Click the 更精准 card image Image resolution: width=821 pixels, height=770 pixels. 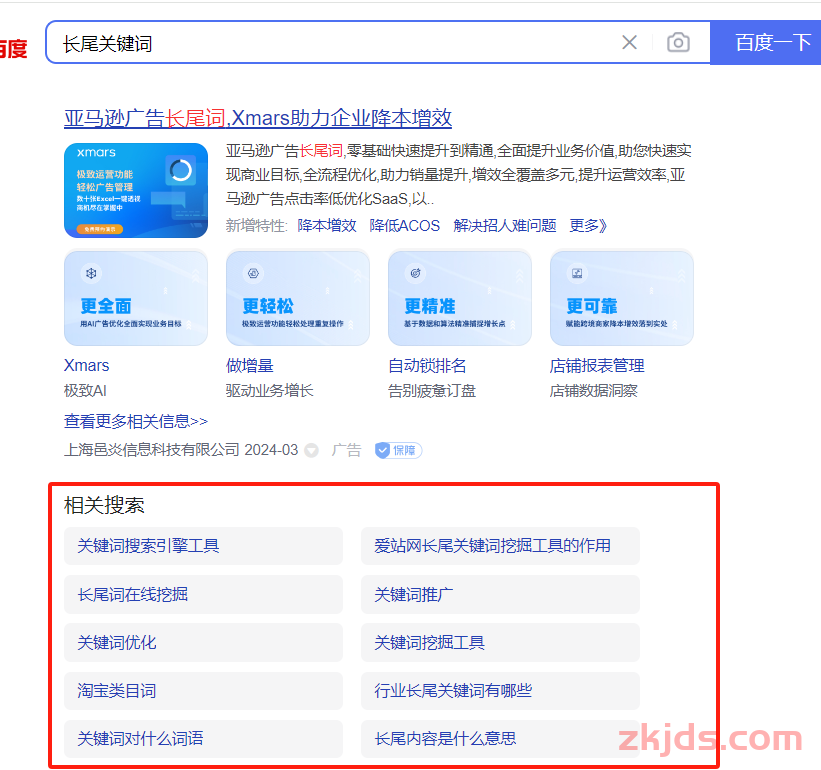click(460, 298)
